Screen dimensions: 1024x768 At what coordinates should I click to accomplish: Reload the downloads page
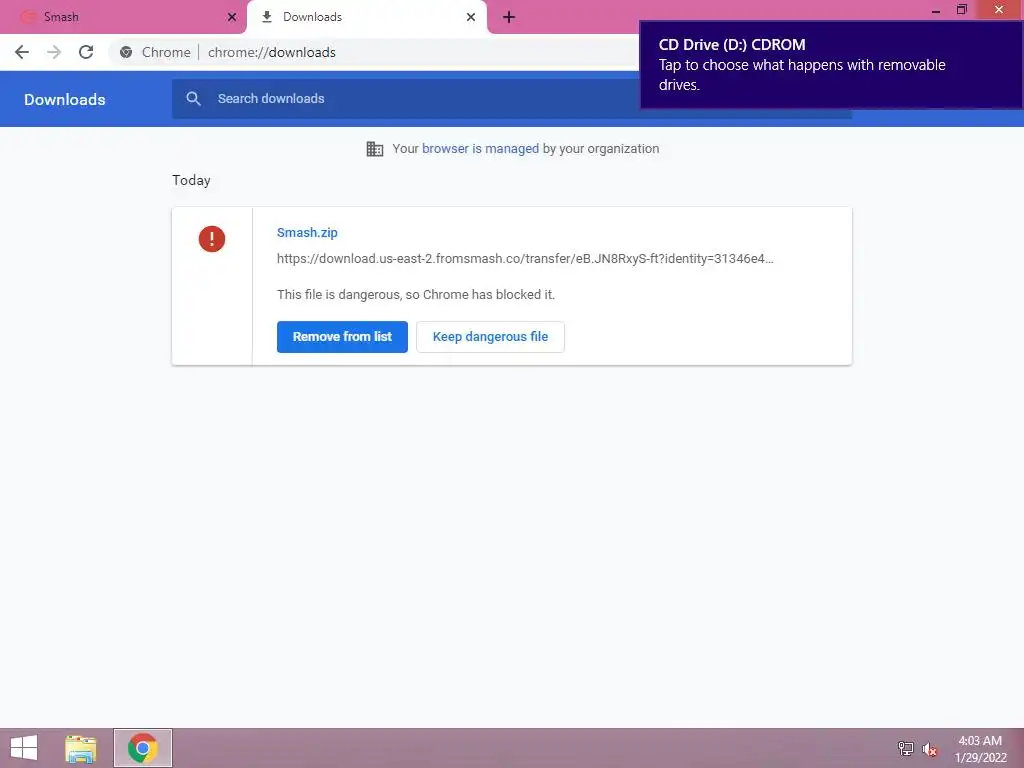click(86, 52)
